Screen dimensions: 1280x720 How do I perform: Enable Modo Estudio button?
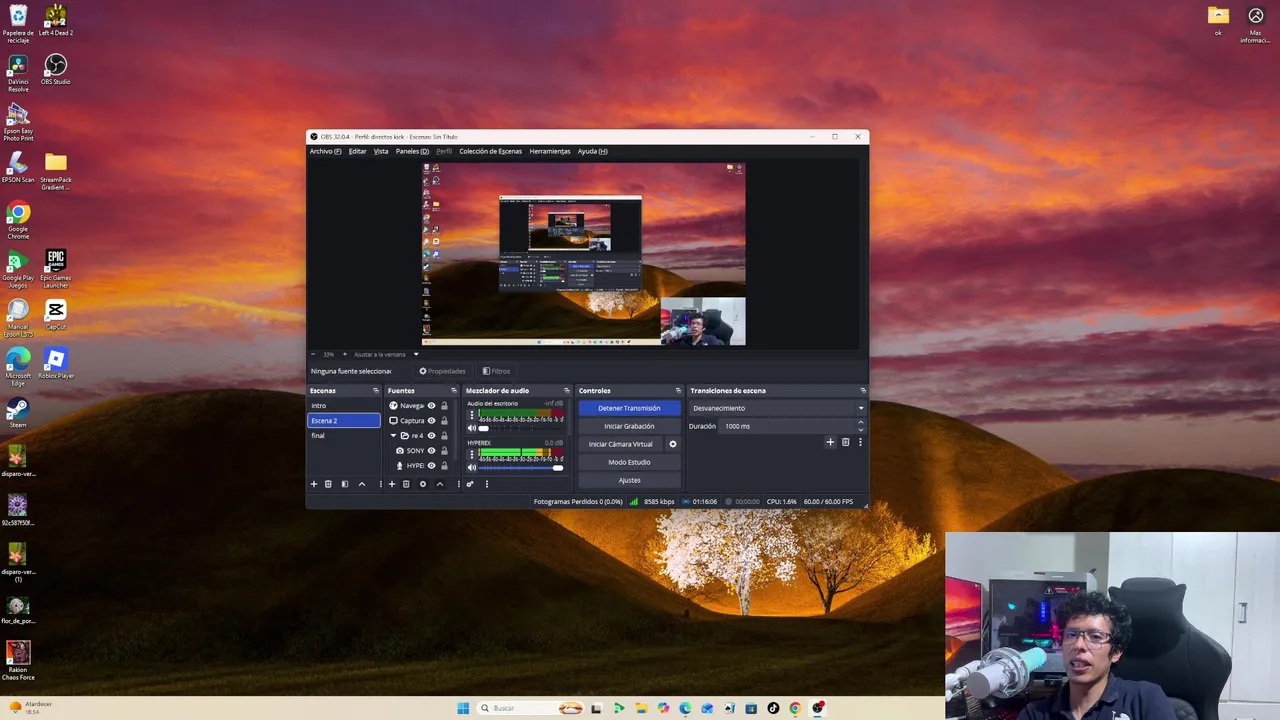pos(629,462)
